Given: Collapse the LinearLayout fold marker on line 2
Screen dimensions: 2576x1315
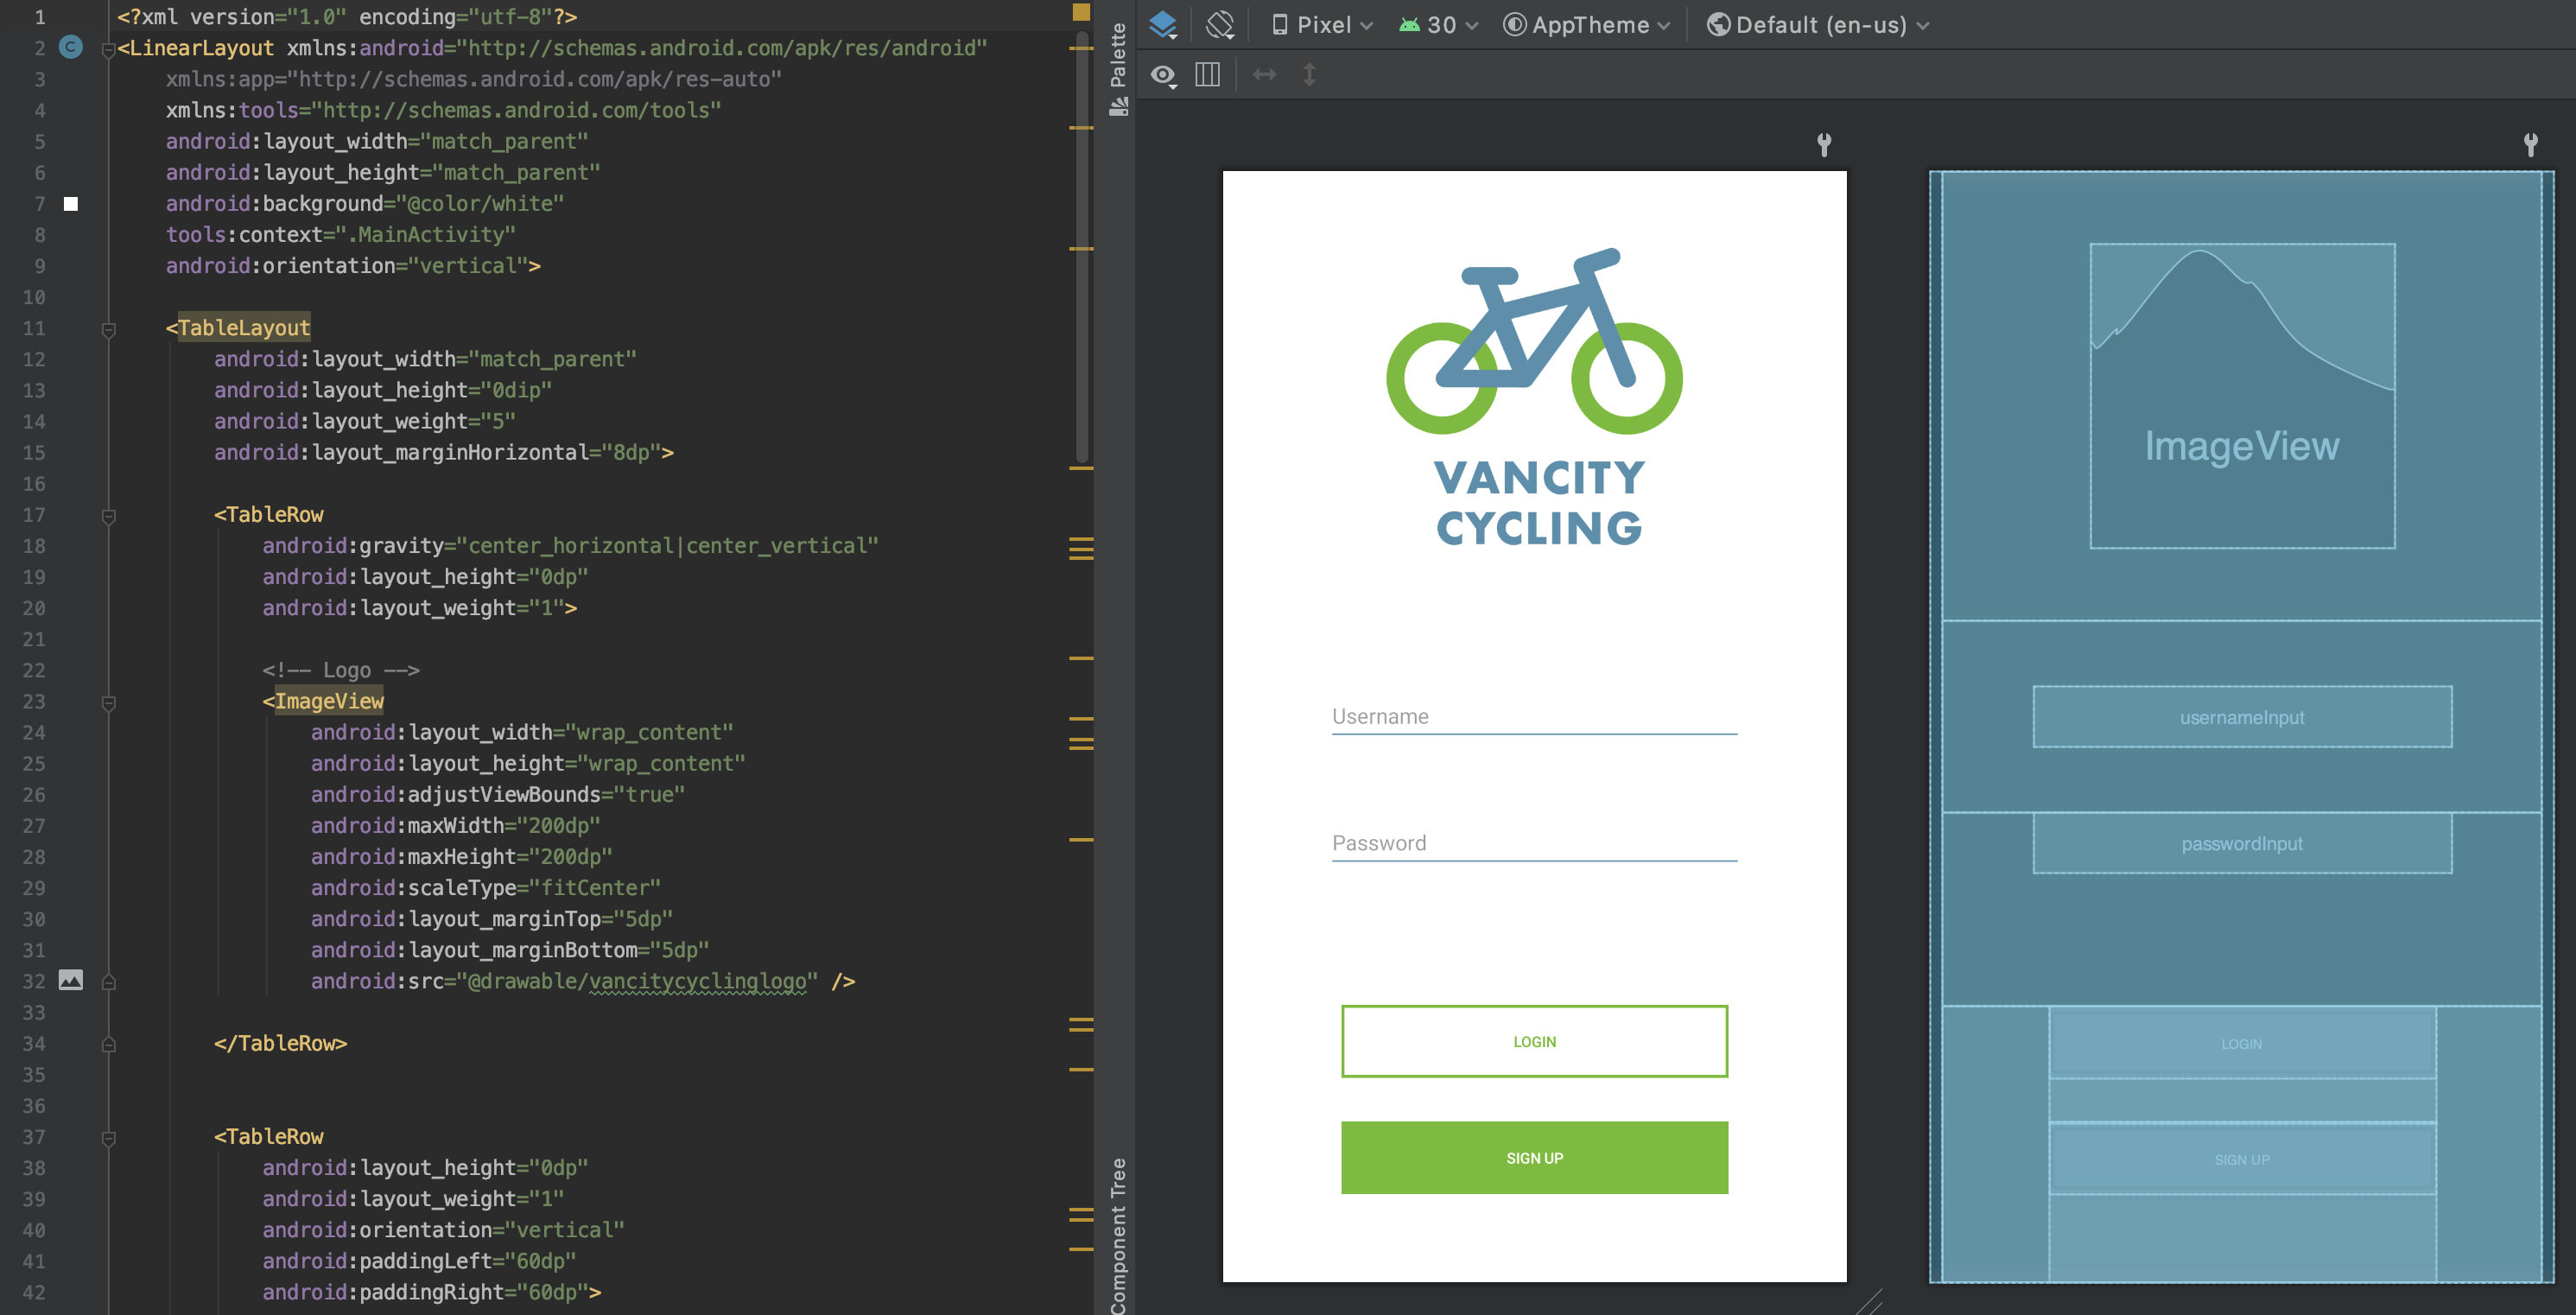Looking at the screenshot, I should (108, 49).
